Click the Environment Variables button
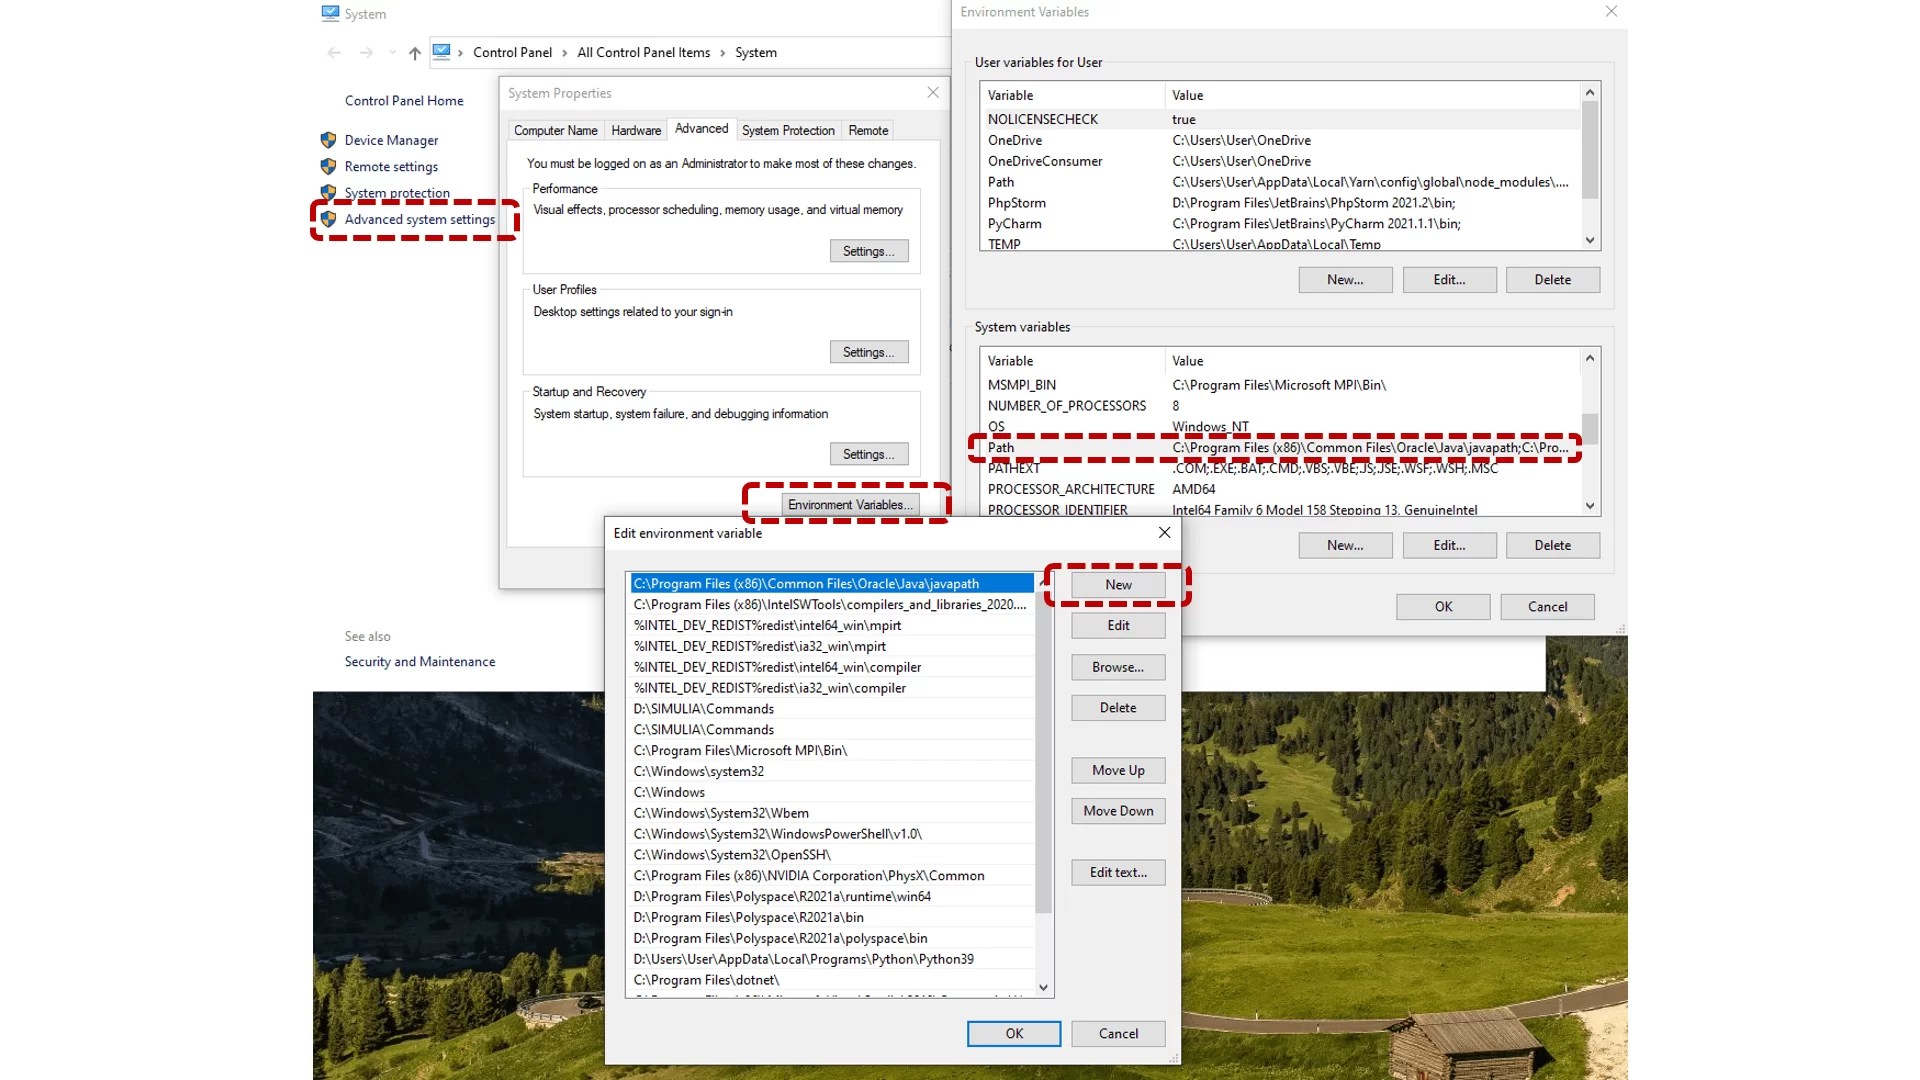This screenshot has width=1920, height=1080. click(x=849, y=504)
